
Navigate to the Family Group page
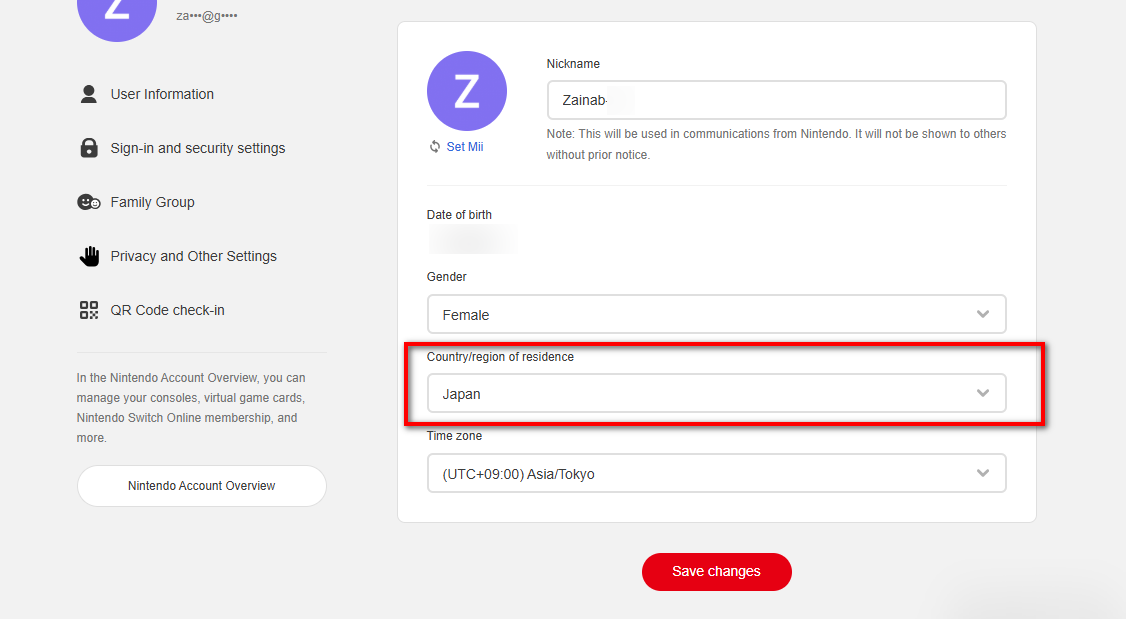(x=152, y=201)
